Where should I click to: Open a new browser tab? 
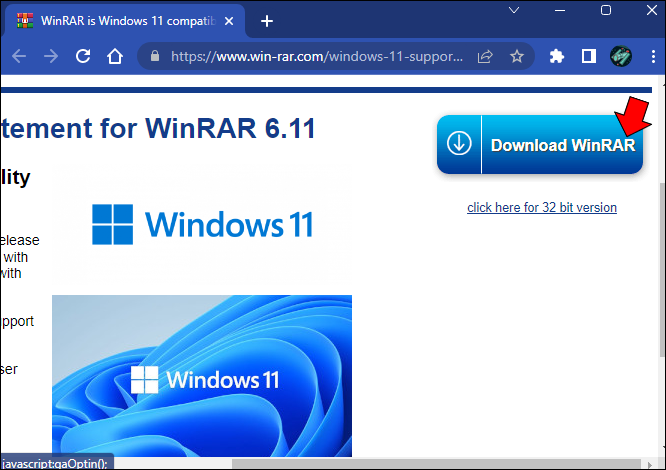(267, 21)
